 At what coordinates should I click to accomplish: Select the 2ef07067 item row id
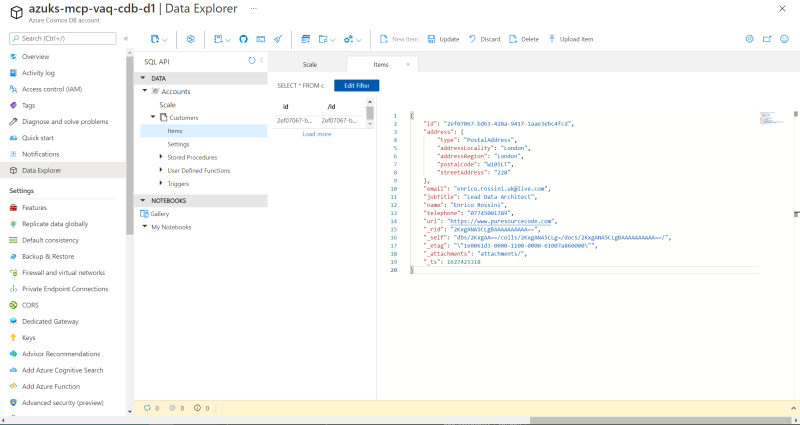[x=294, y=121]
